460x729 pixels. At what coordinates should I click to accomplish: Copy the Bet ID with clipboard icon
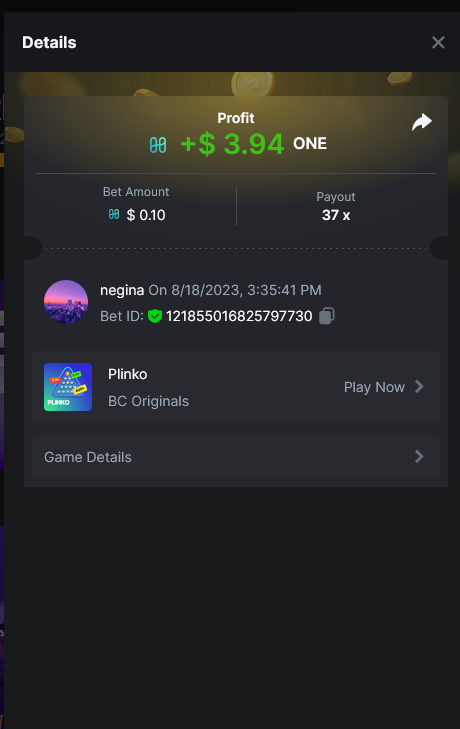pyautogui.click(x=327, y=316)
